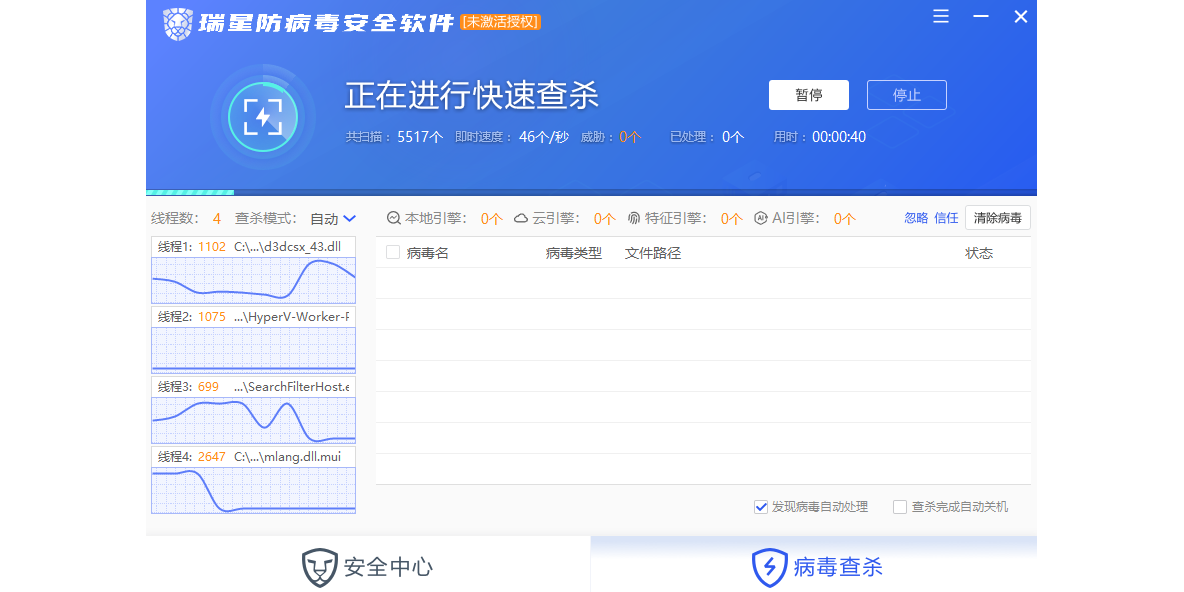This screenshot has height=592, width=1184.
Task: Click the local engine icon
Action: tap(393, 218)
